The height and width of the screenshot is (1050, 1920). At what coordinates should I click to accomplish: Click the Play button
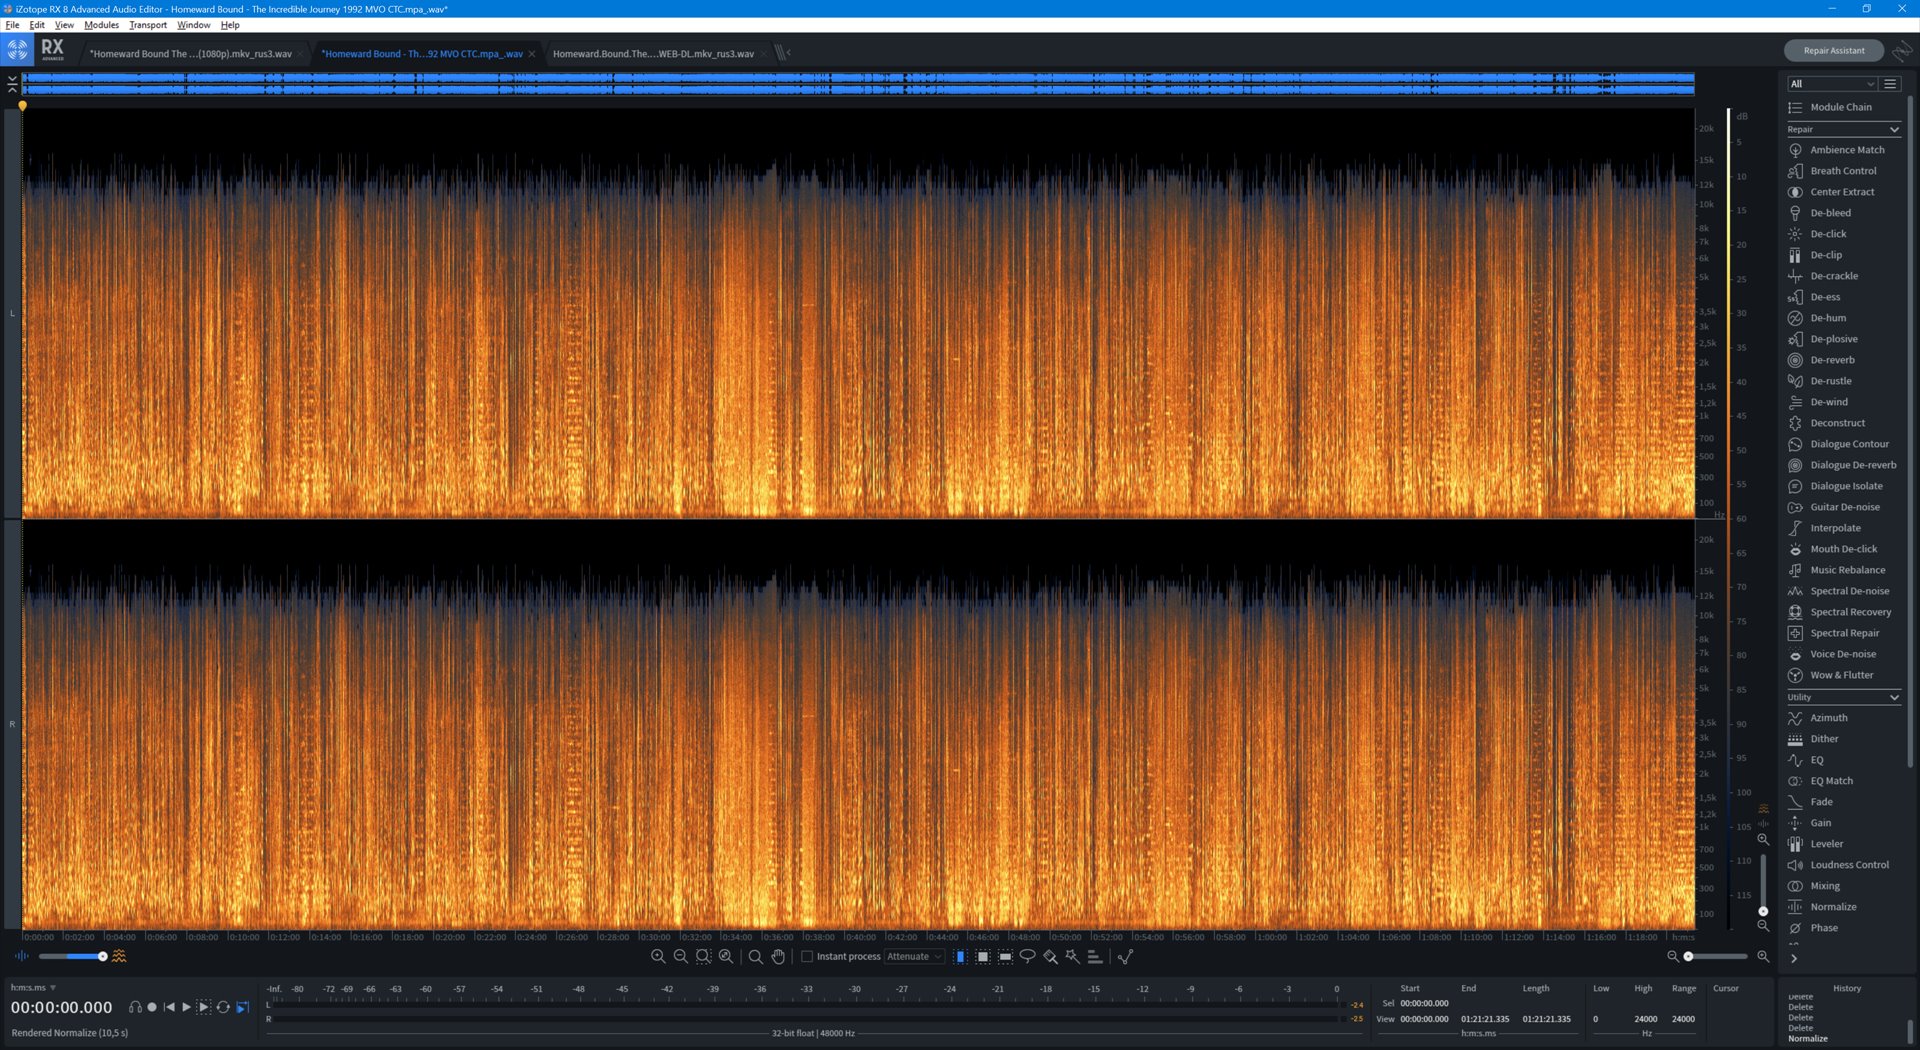(186, 1007)
